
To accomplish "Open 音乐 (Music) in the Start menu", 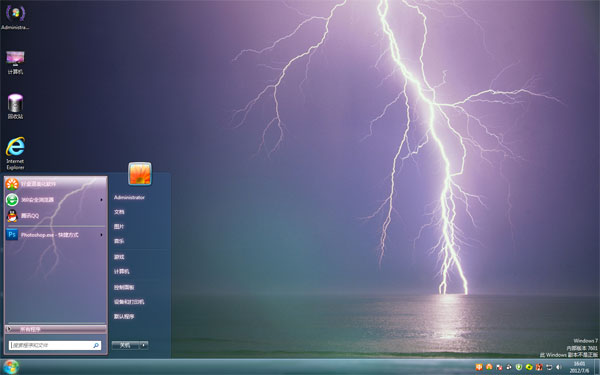I will [119, 241].
